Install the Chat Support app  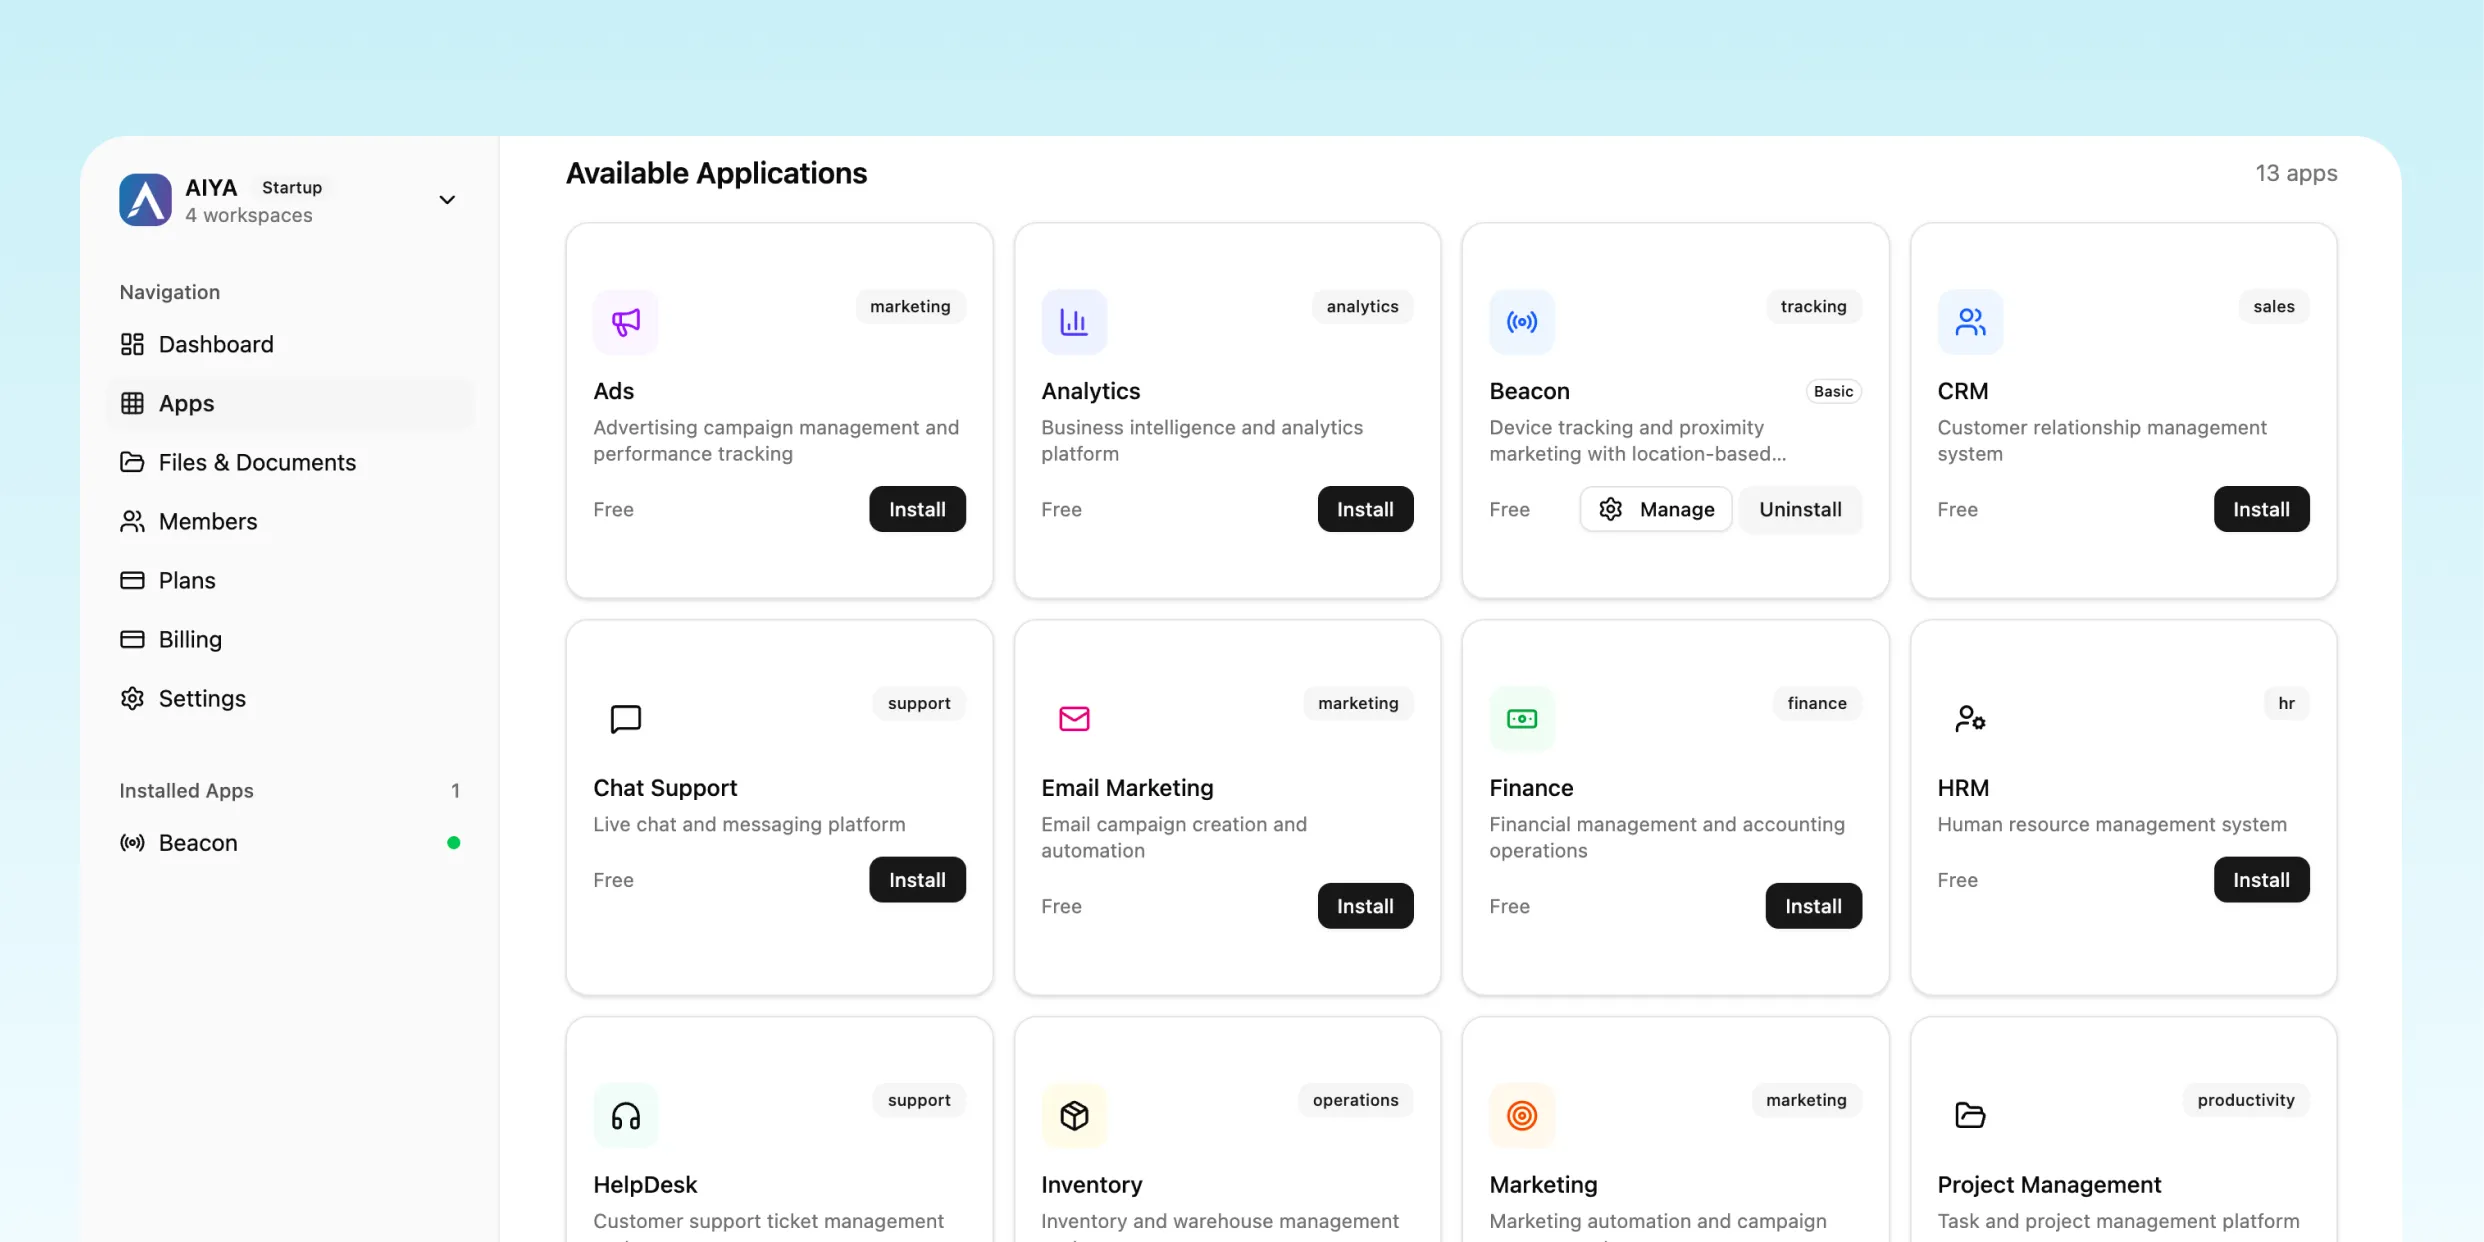[917, 879]
